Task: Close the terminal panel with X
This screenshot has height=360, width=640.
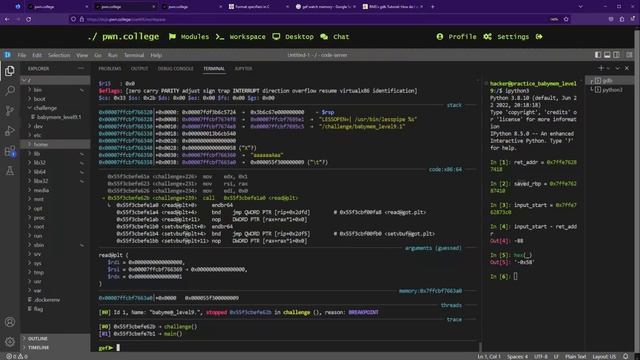Action: click(627, 69)
